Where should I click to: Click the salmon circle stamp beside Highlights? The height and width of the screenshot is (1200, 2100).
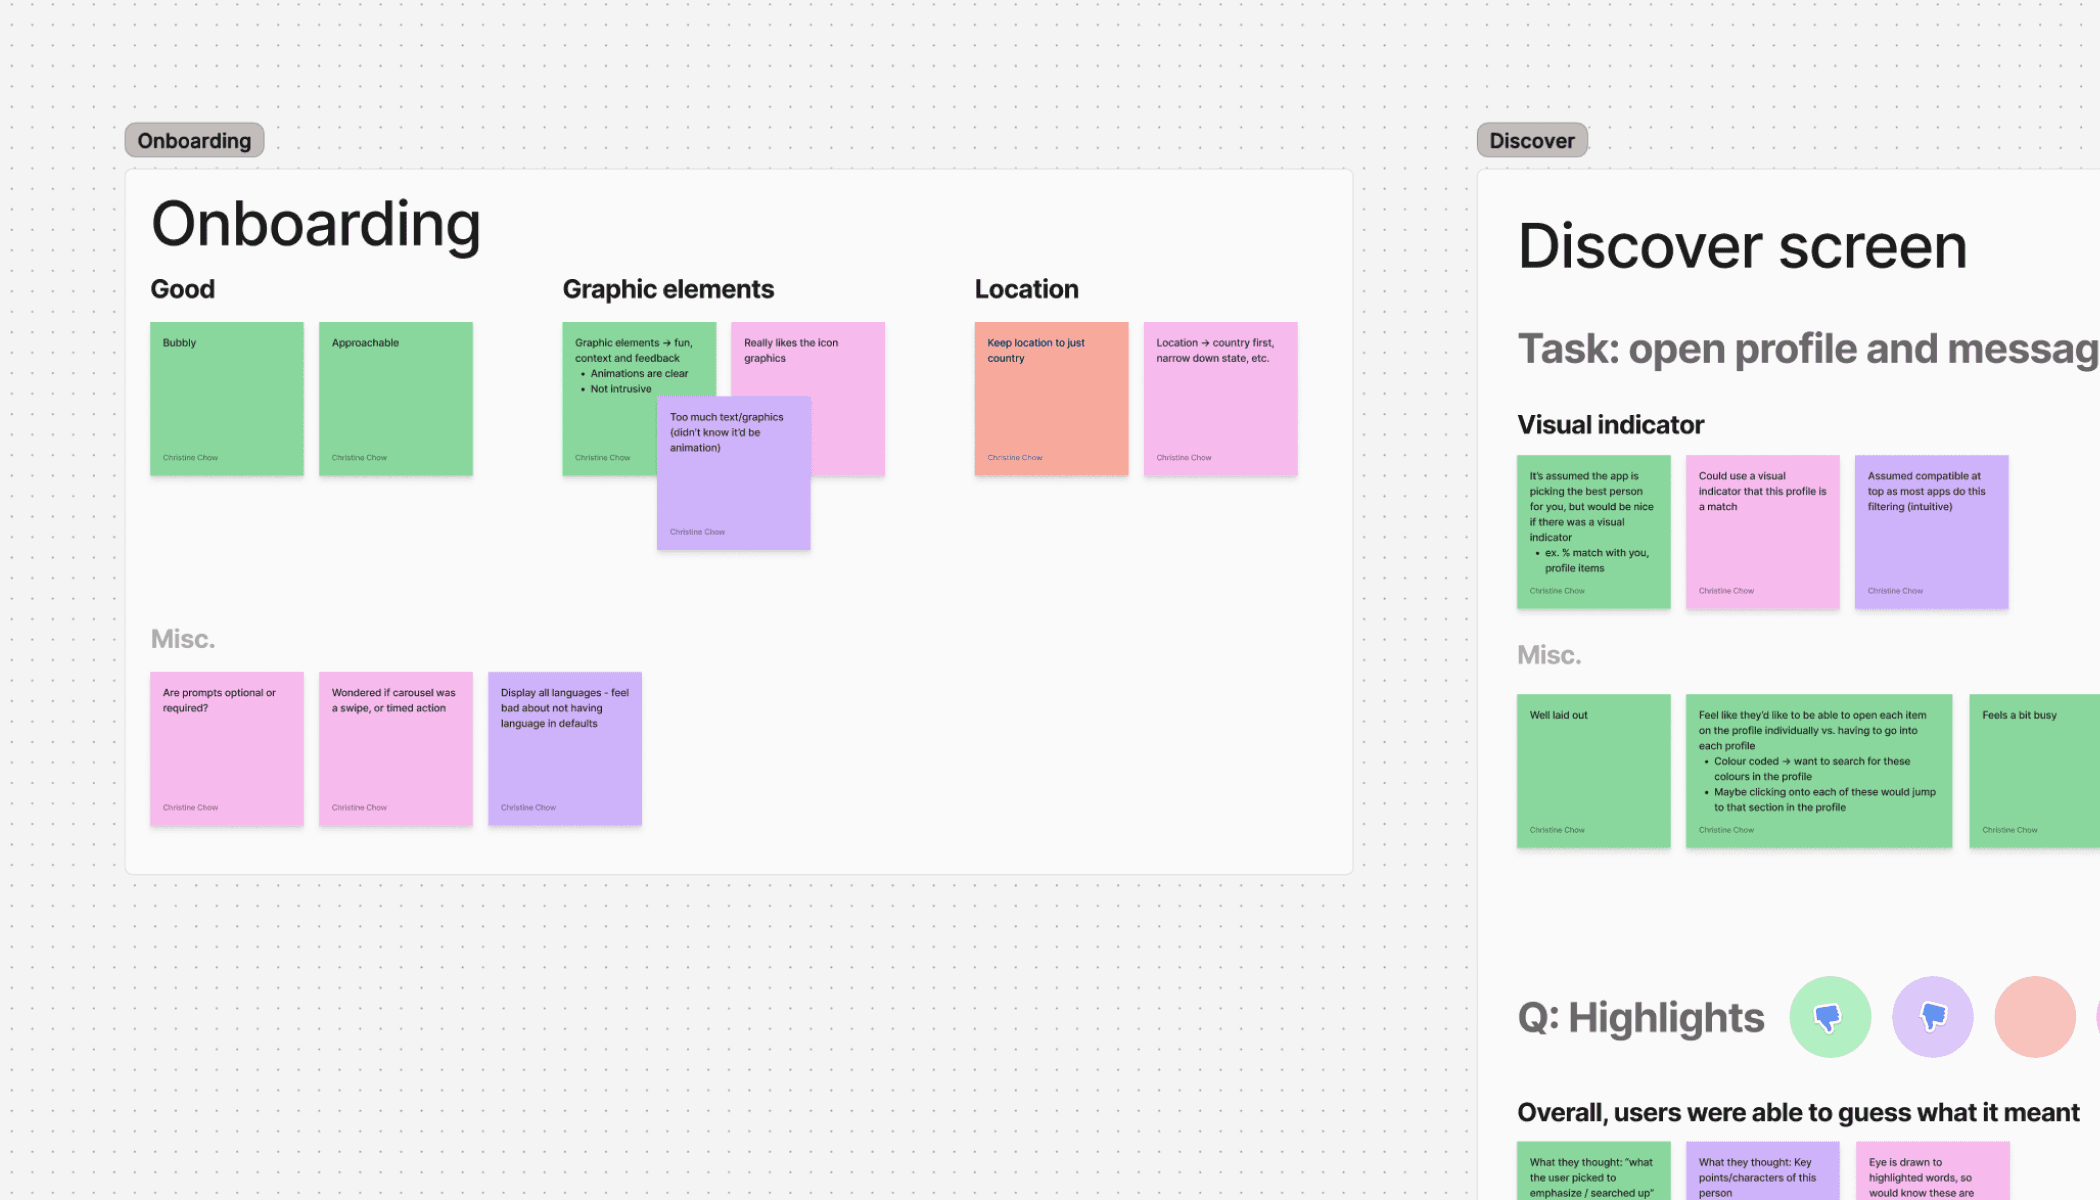(2034, 1017)
